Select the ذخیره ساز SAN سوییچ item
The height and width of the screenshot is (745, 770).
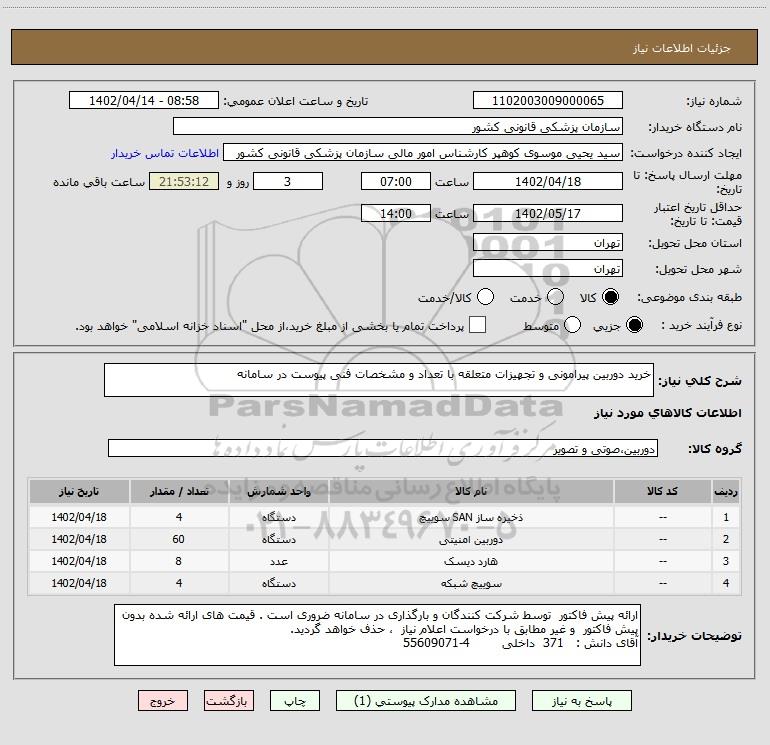(x=470, y=517)
